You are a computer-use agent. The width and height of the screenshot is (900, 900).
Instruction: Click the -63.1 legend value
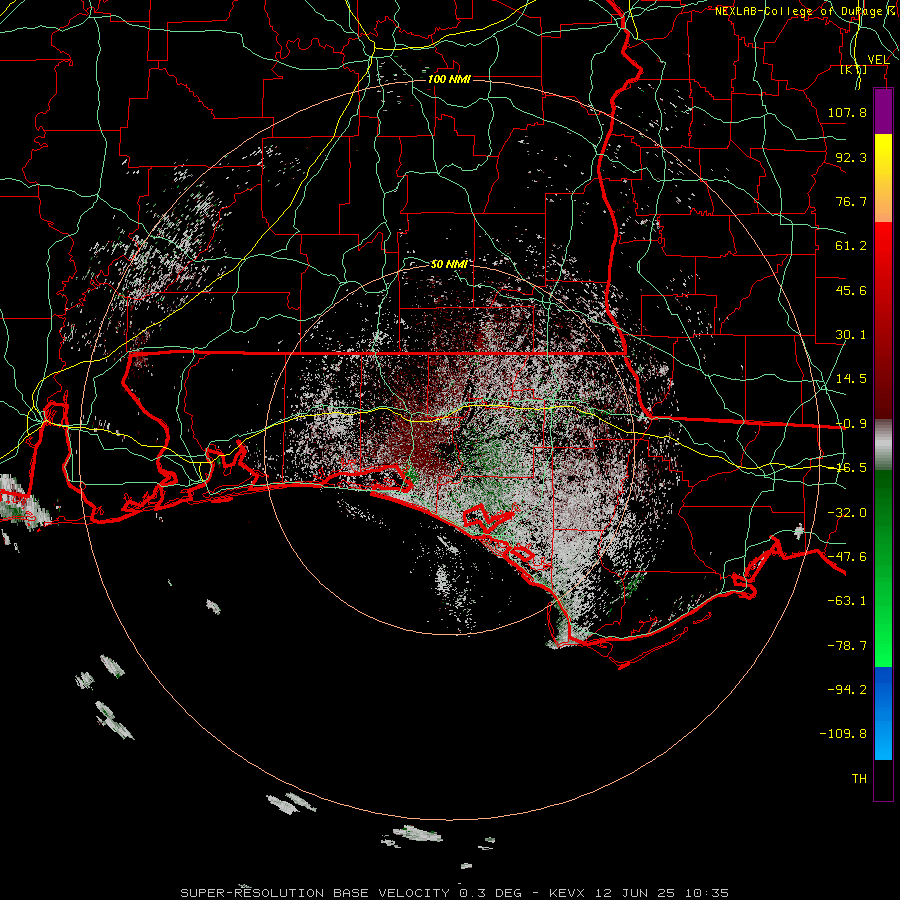click(847, 601)
